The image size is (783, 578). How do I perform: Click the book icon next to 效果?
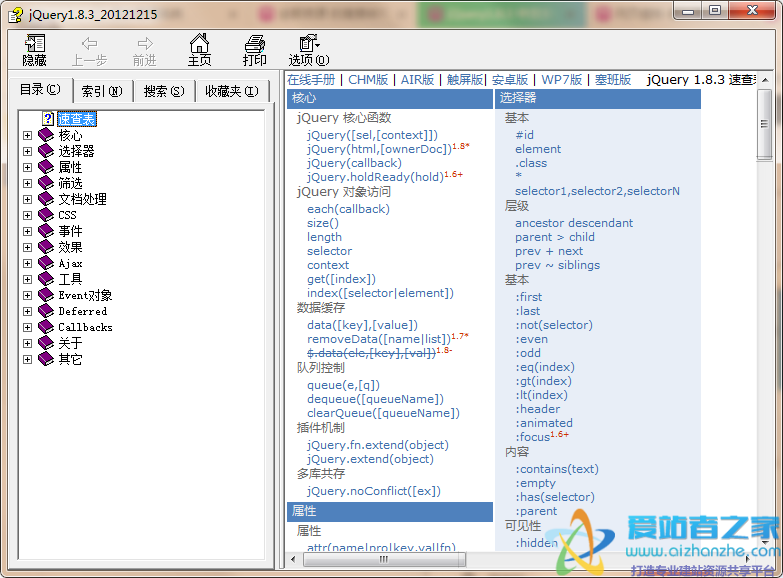click(x=46, y=247)
